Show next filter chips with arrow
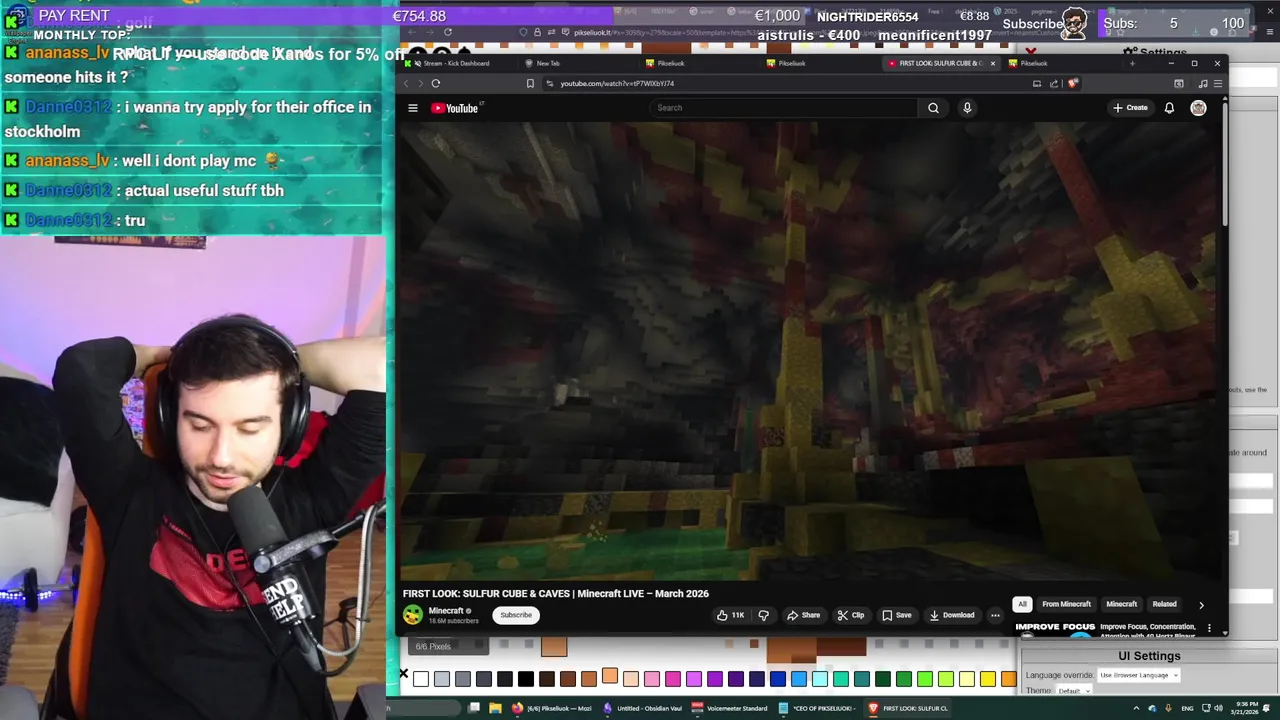 pos(1201,604)
